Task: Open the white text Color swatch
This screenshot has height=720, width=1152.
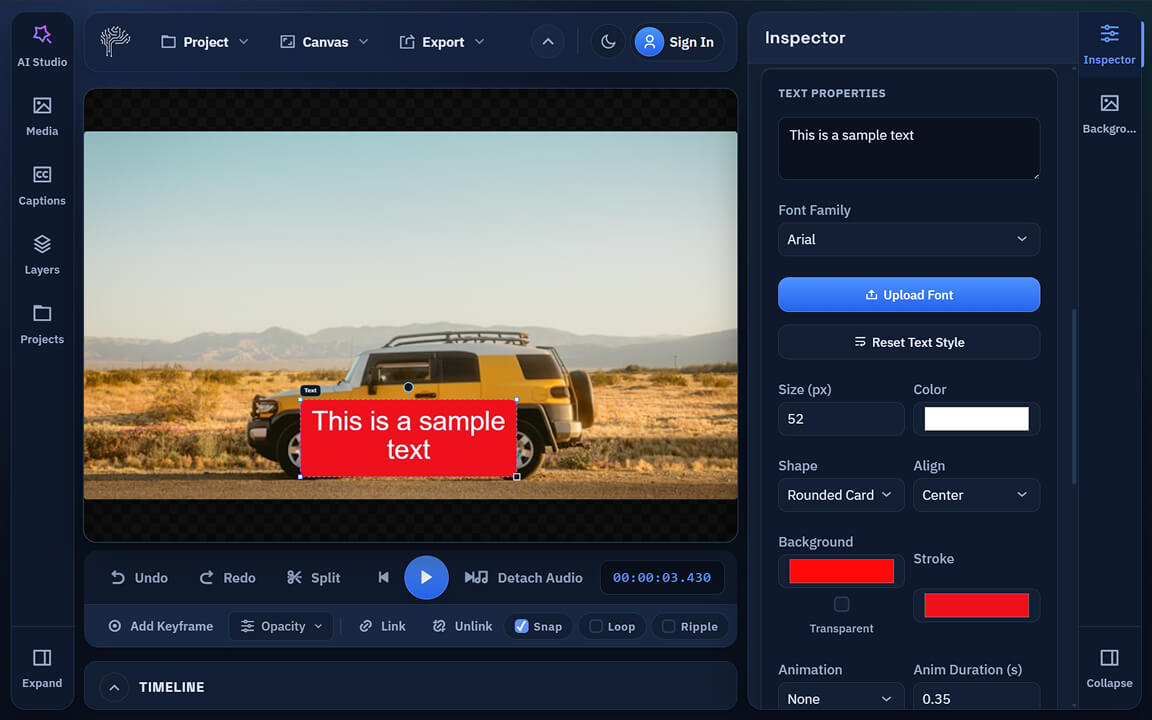Action: pos(976,419)
